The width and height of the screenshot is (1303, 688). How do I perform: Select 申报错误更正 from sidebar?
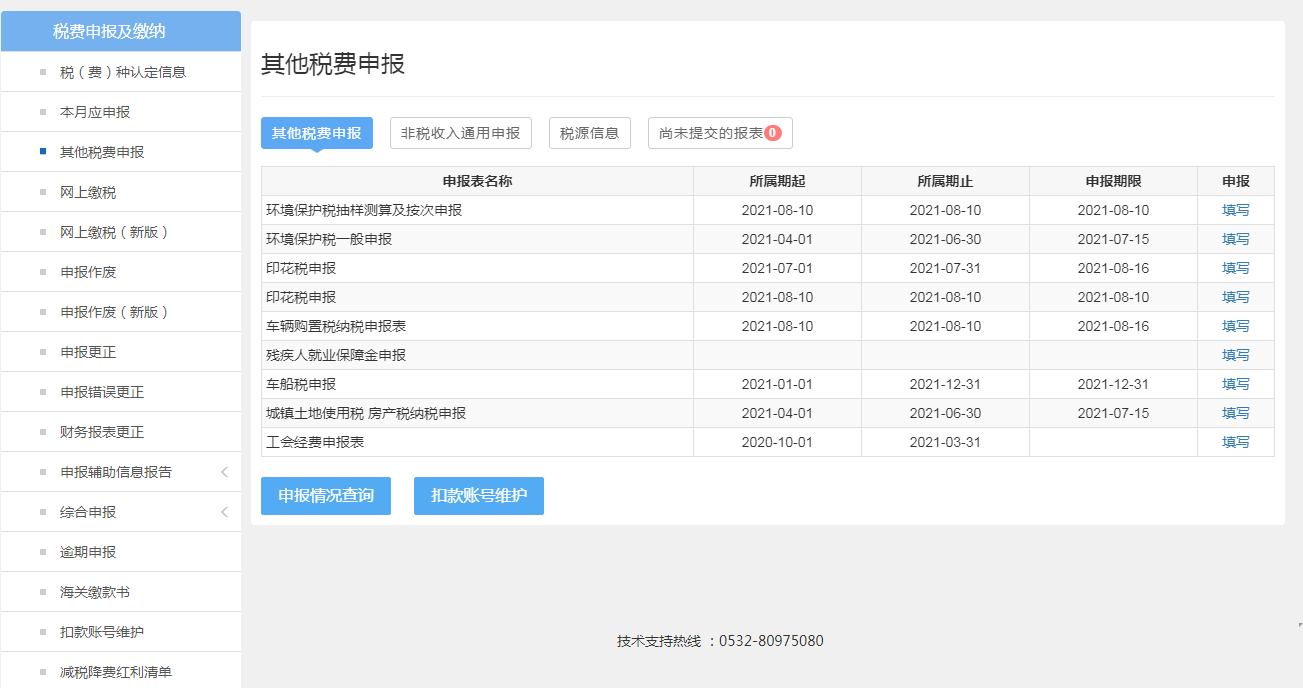tap(102, 392)
